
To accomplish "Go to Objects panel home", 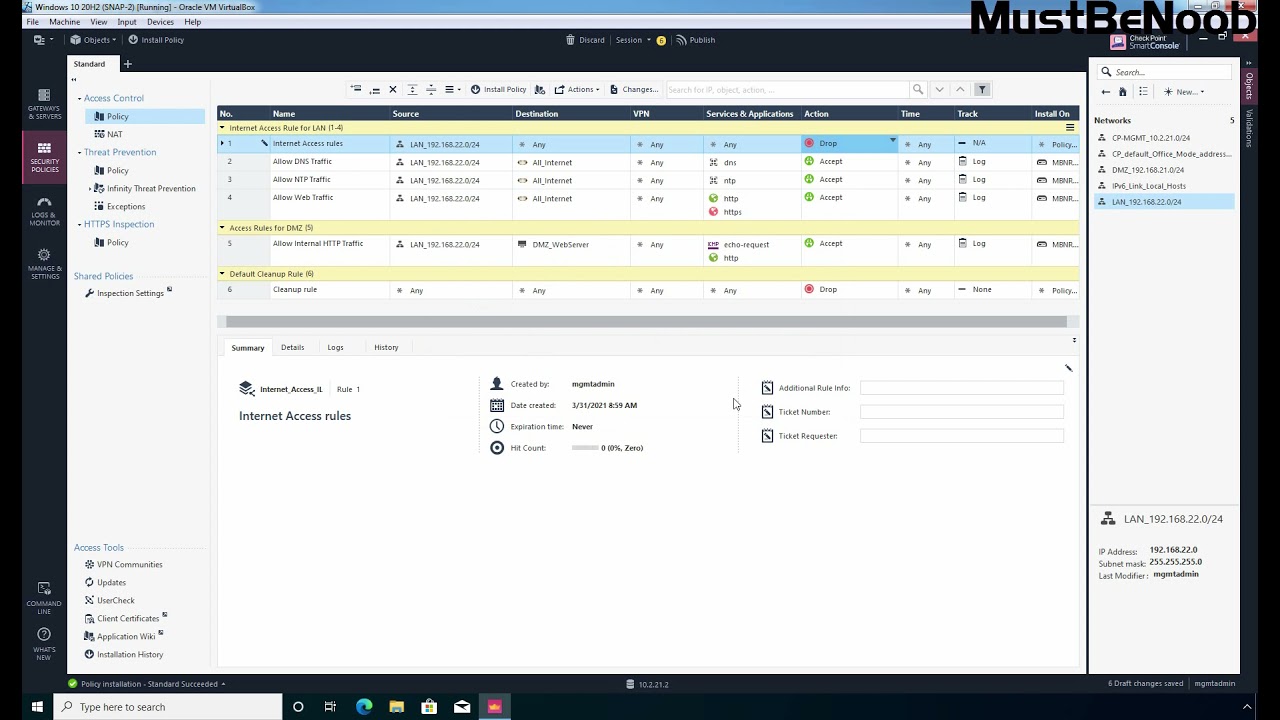I will point(1123,91).
